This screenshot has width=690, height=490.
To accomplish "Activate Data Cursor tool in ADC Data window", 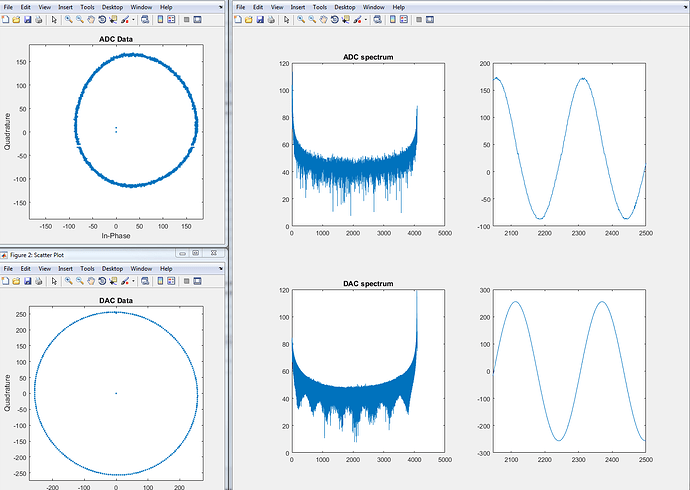I will pyautogui.click(x=113, y=20).
